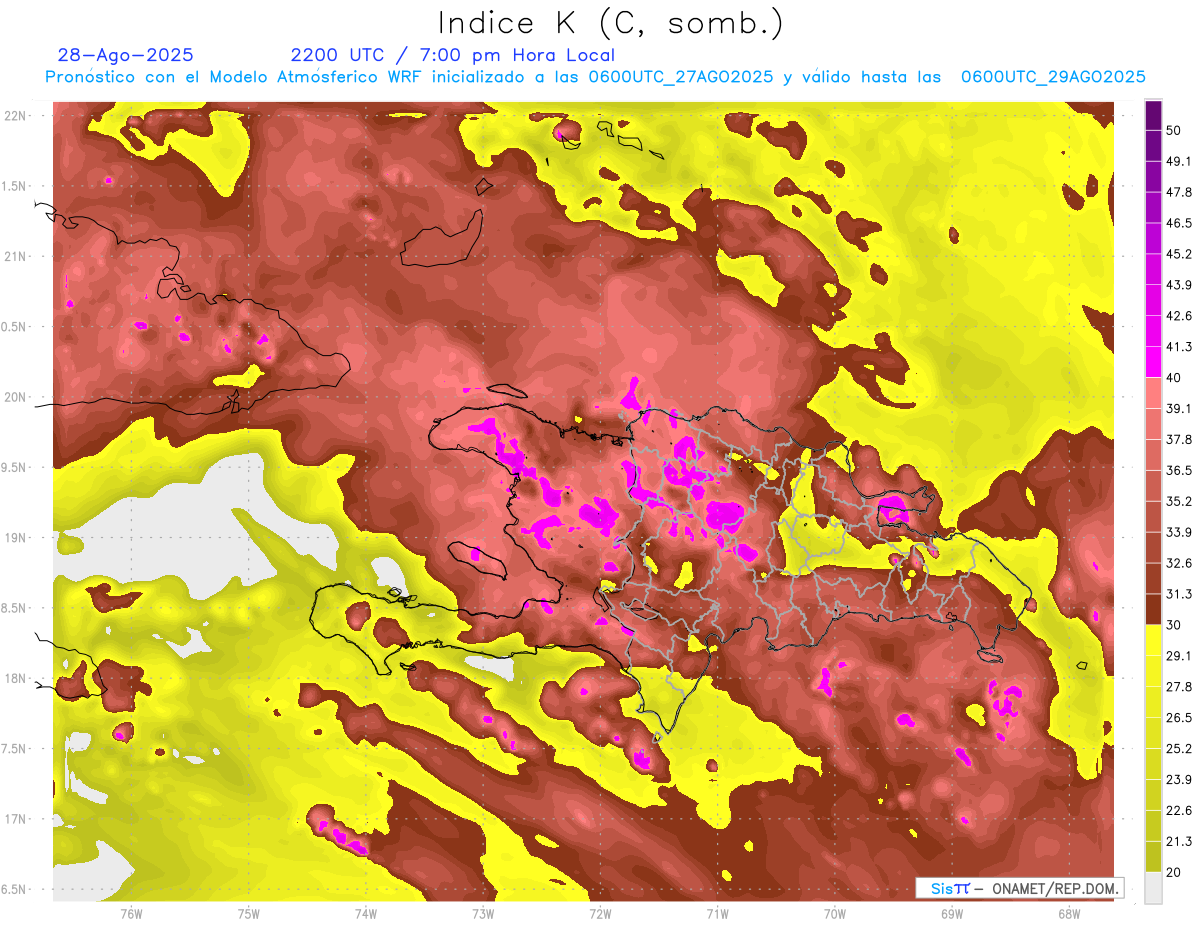This screenshot has height=927, width=1200.
Task: Click legend value "22.6"
Action: tap(1178, 811)
